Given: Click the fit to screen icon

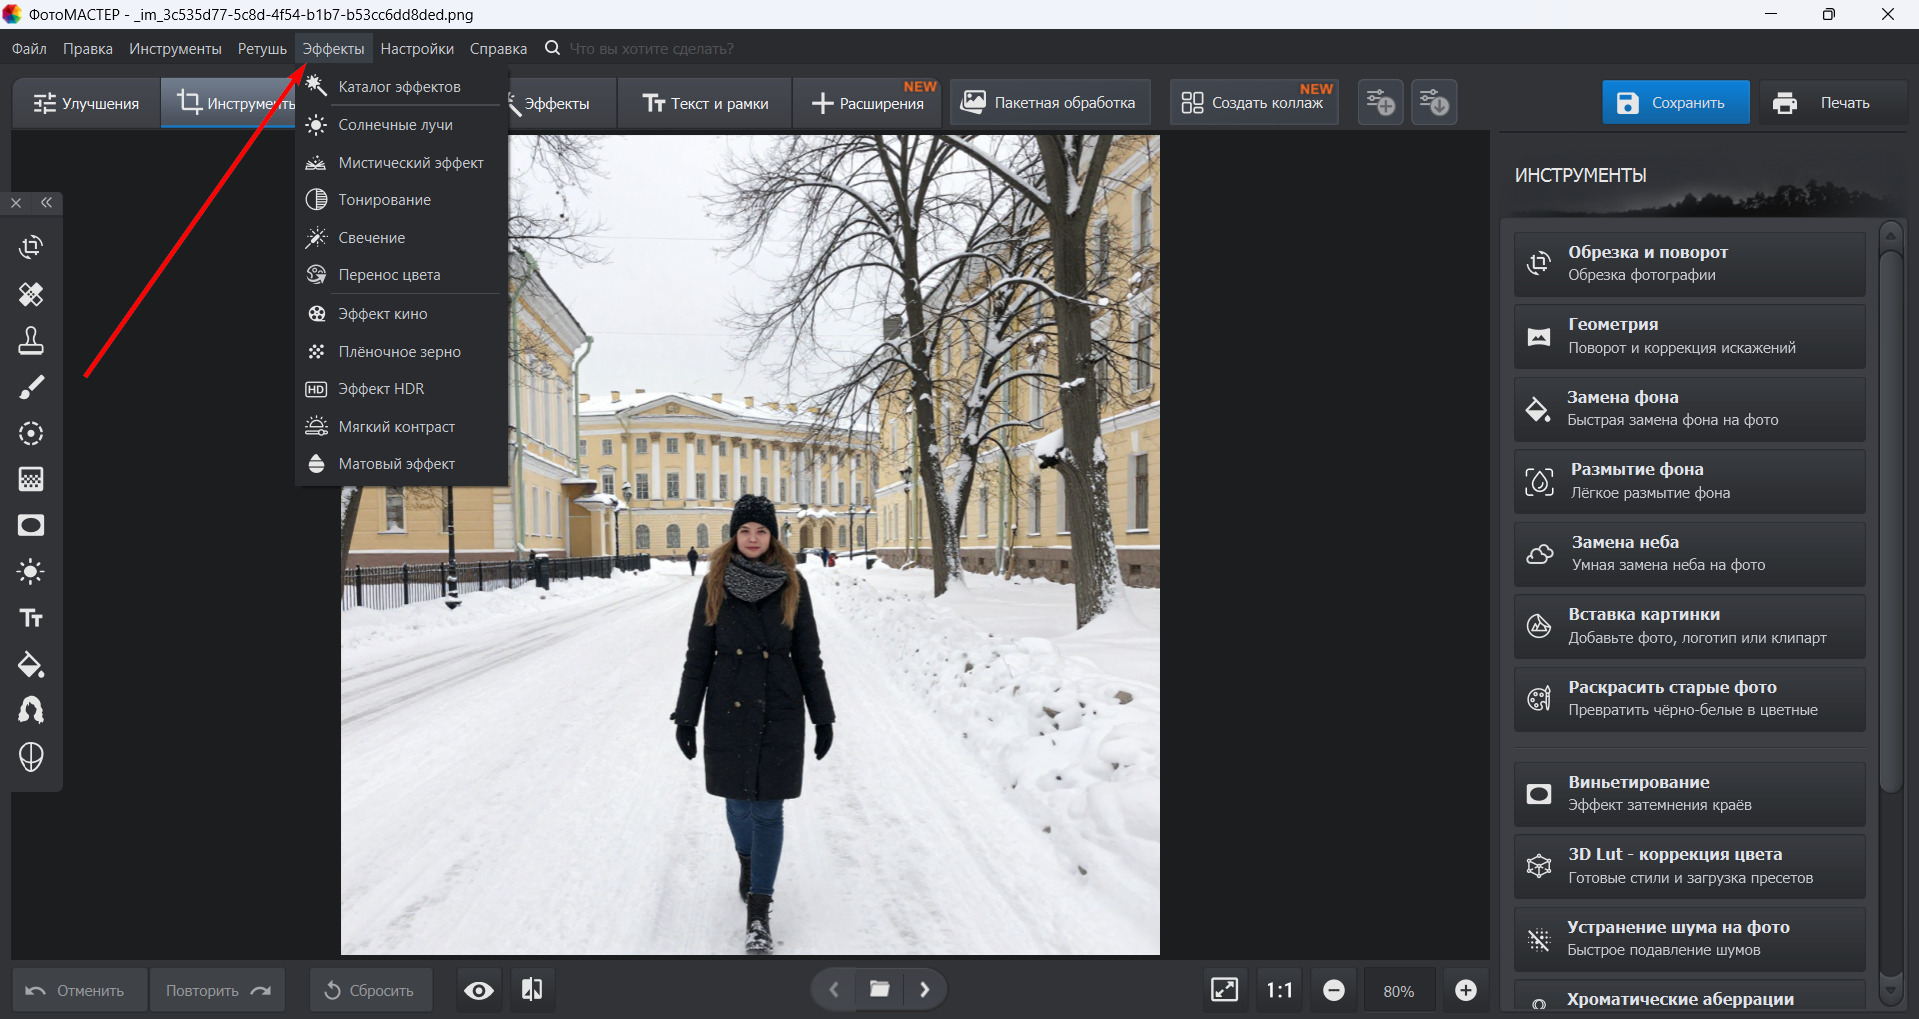Looking at the screenshot, I should tap(1224, 990).
